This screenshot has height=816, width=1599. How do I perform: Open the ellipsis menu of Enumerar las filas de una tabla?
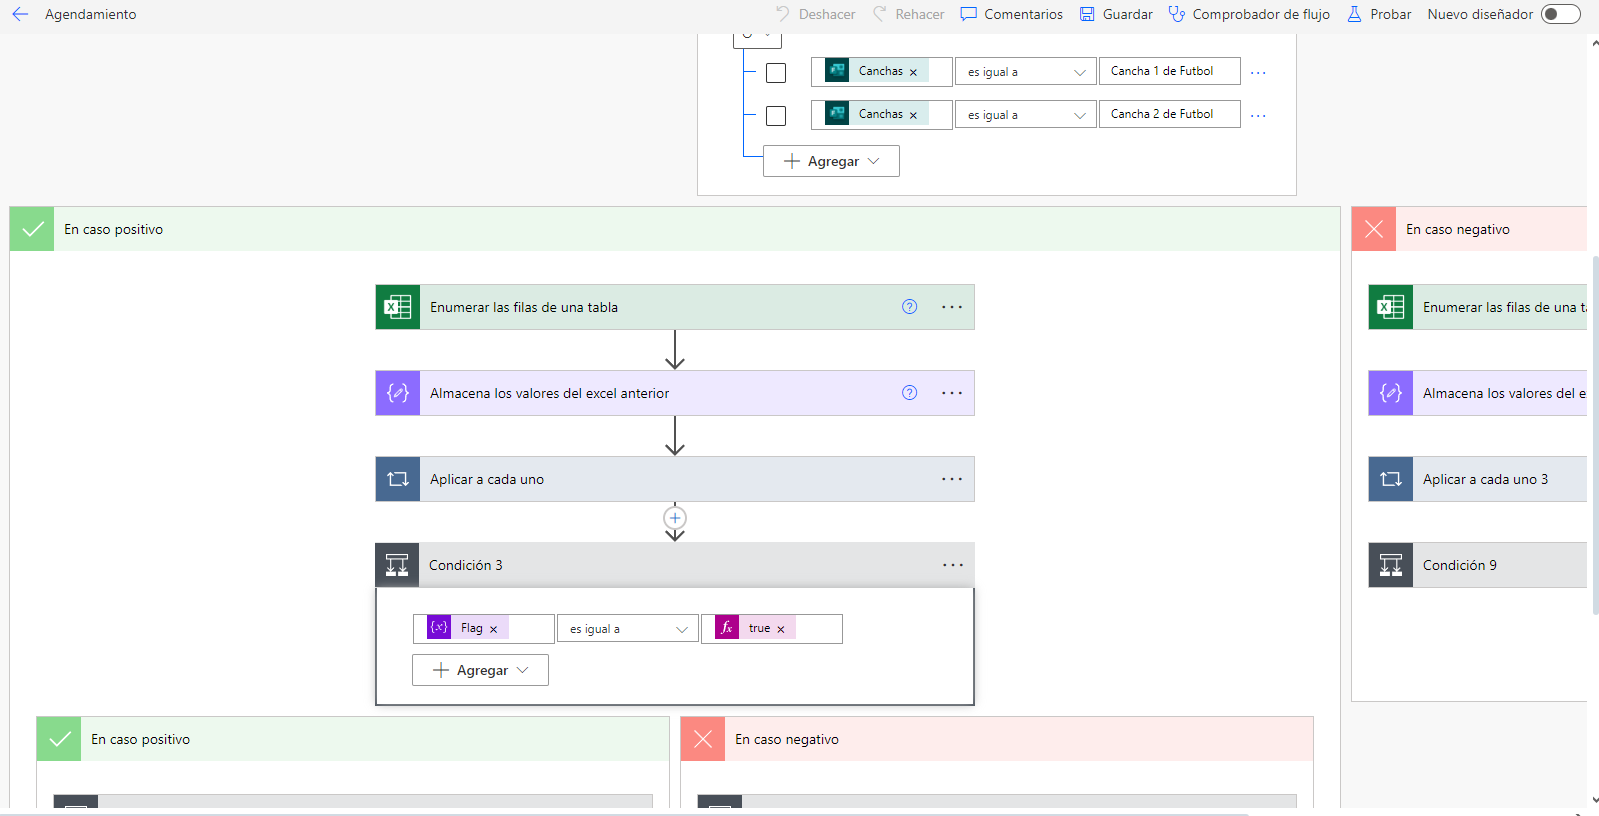coord(952,307)
